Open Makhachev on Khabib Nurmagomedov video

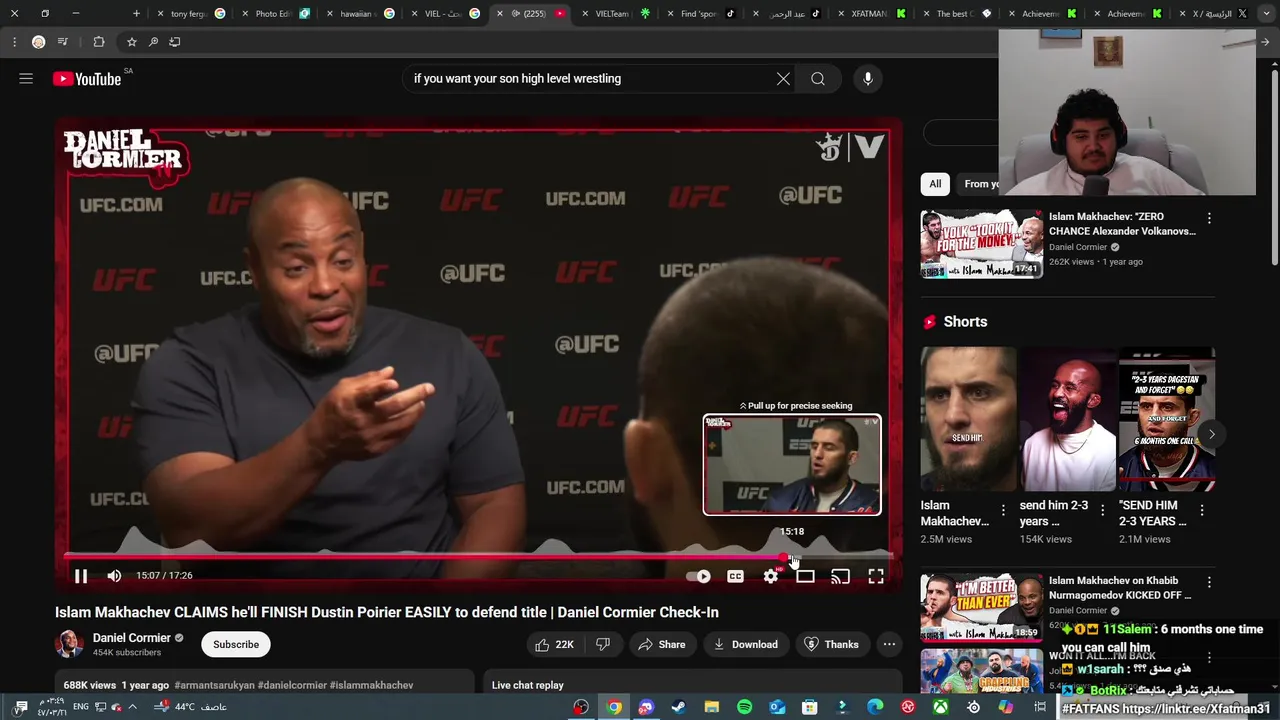(1119, 588)
